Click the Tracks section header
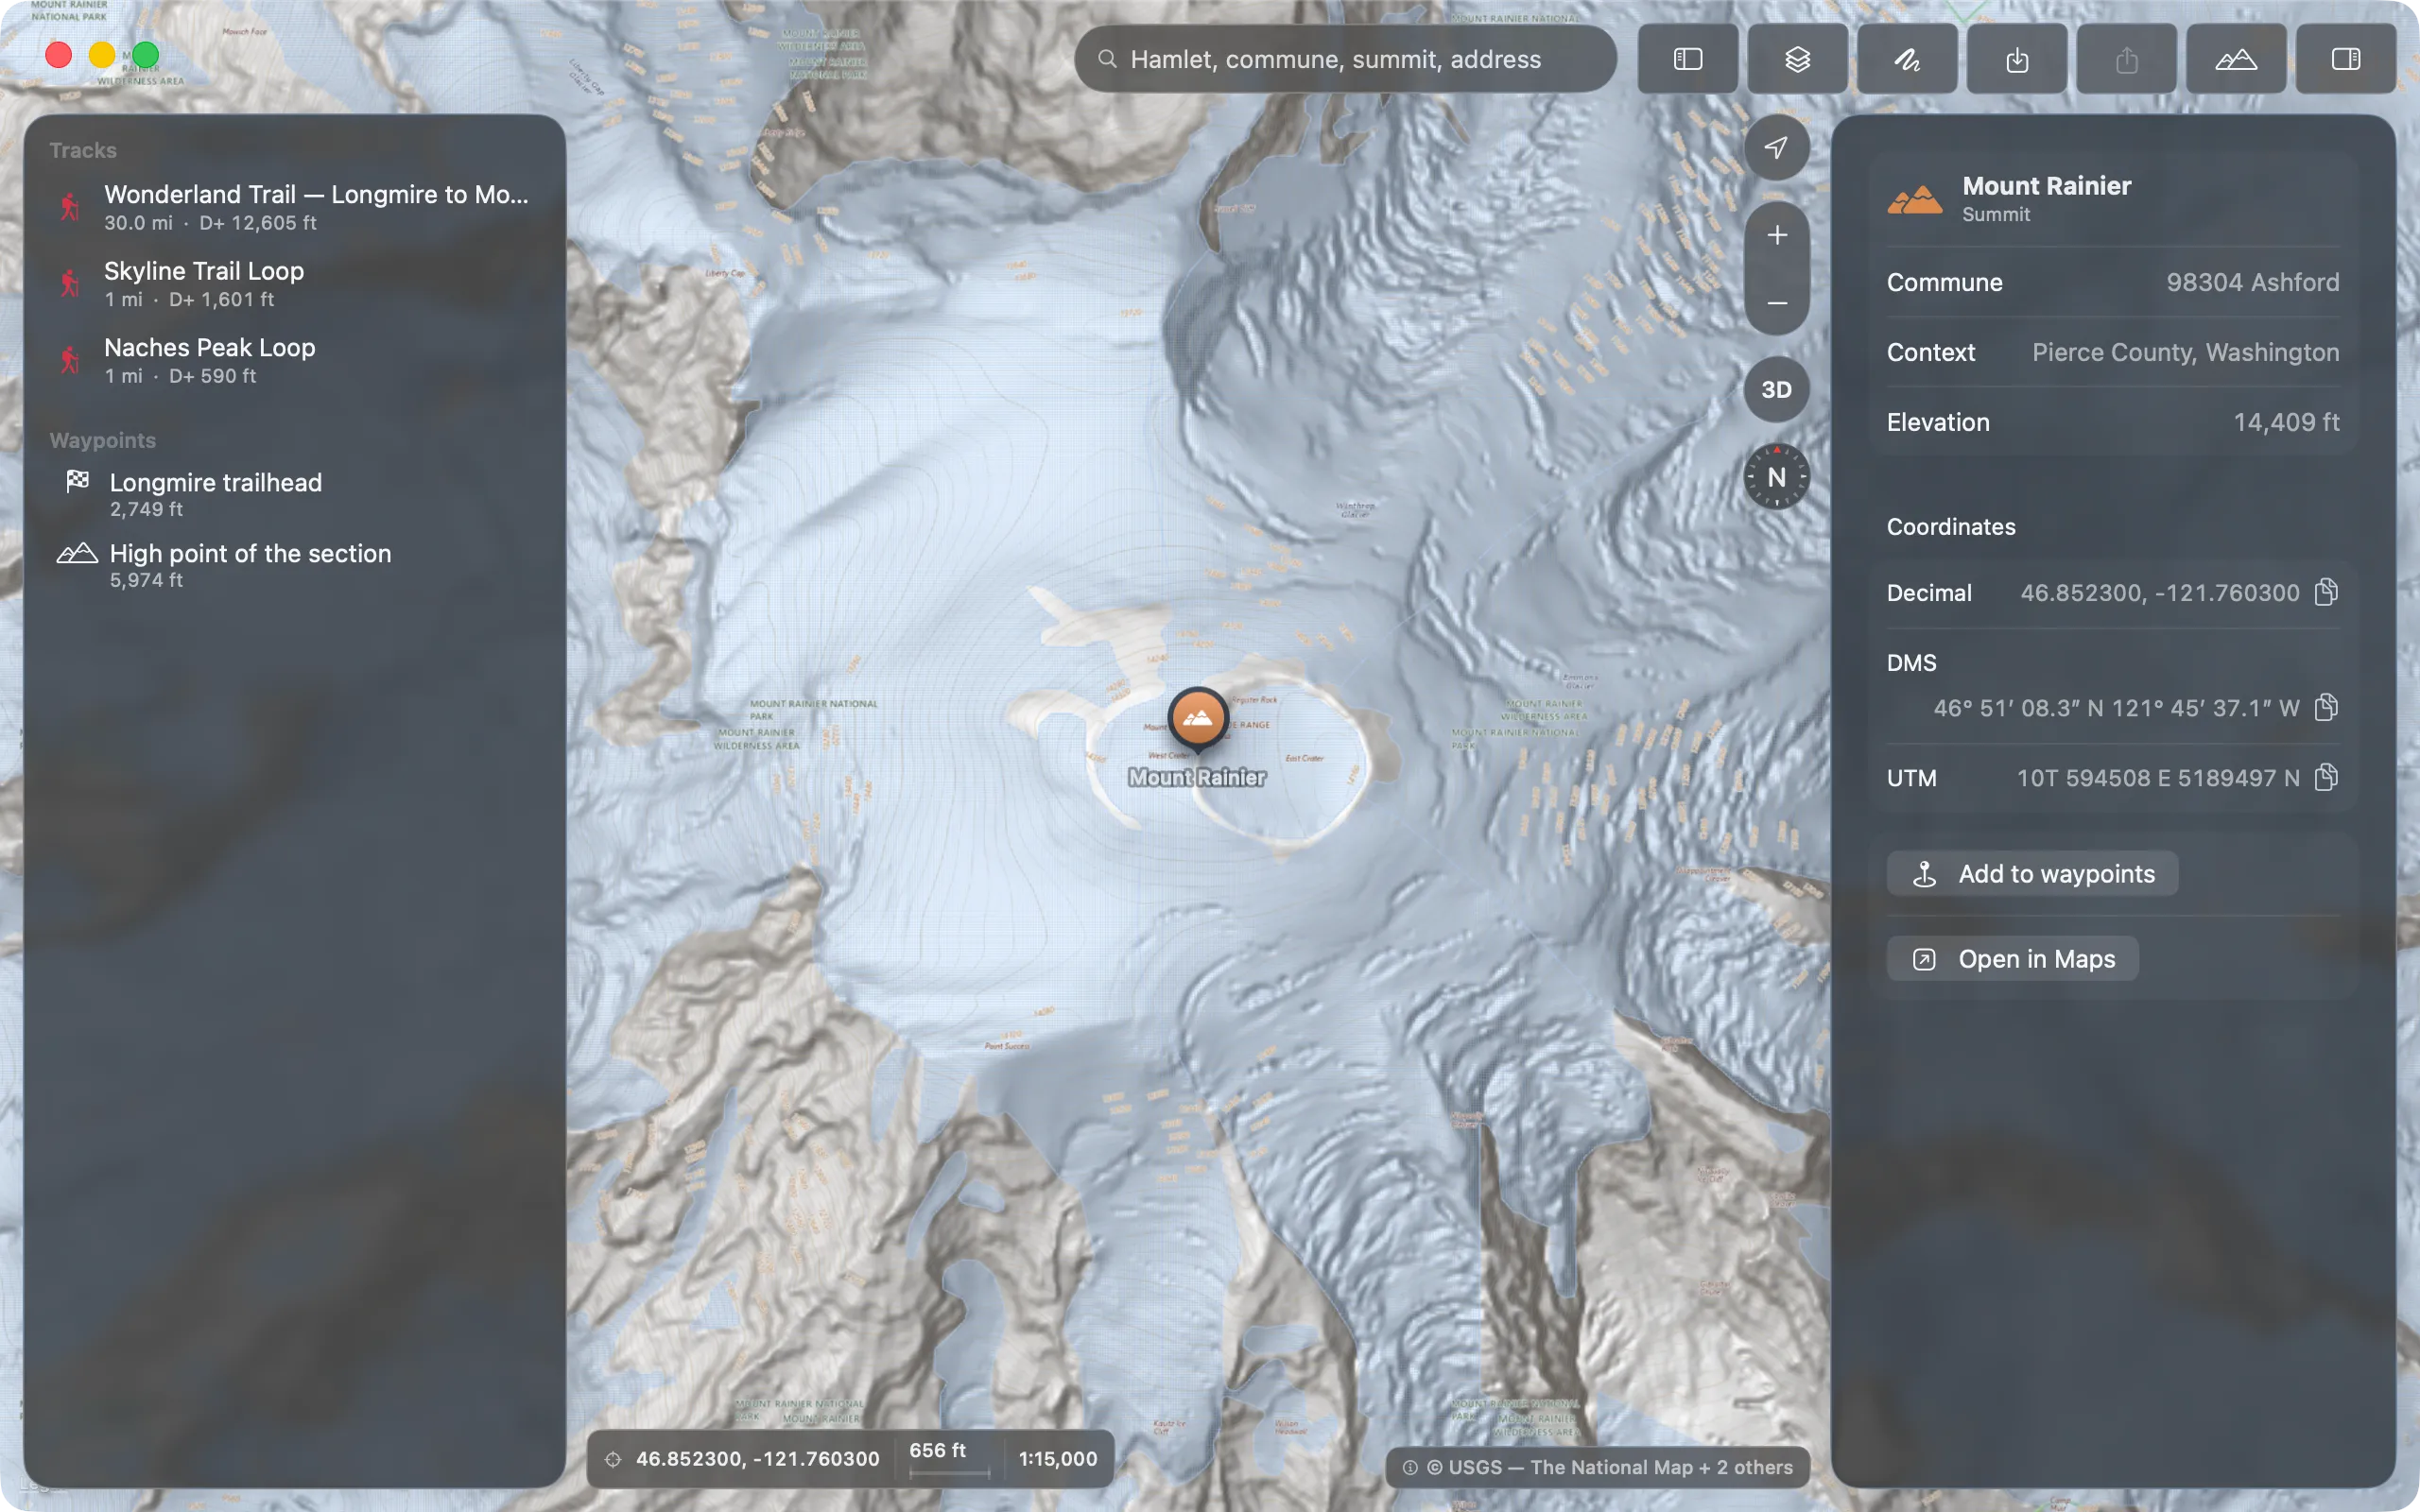The width and height of the screenshot is (2420, 1512). 83,151
